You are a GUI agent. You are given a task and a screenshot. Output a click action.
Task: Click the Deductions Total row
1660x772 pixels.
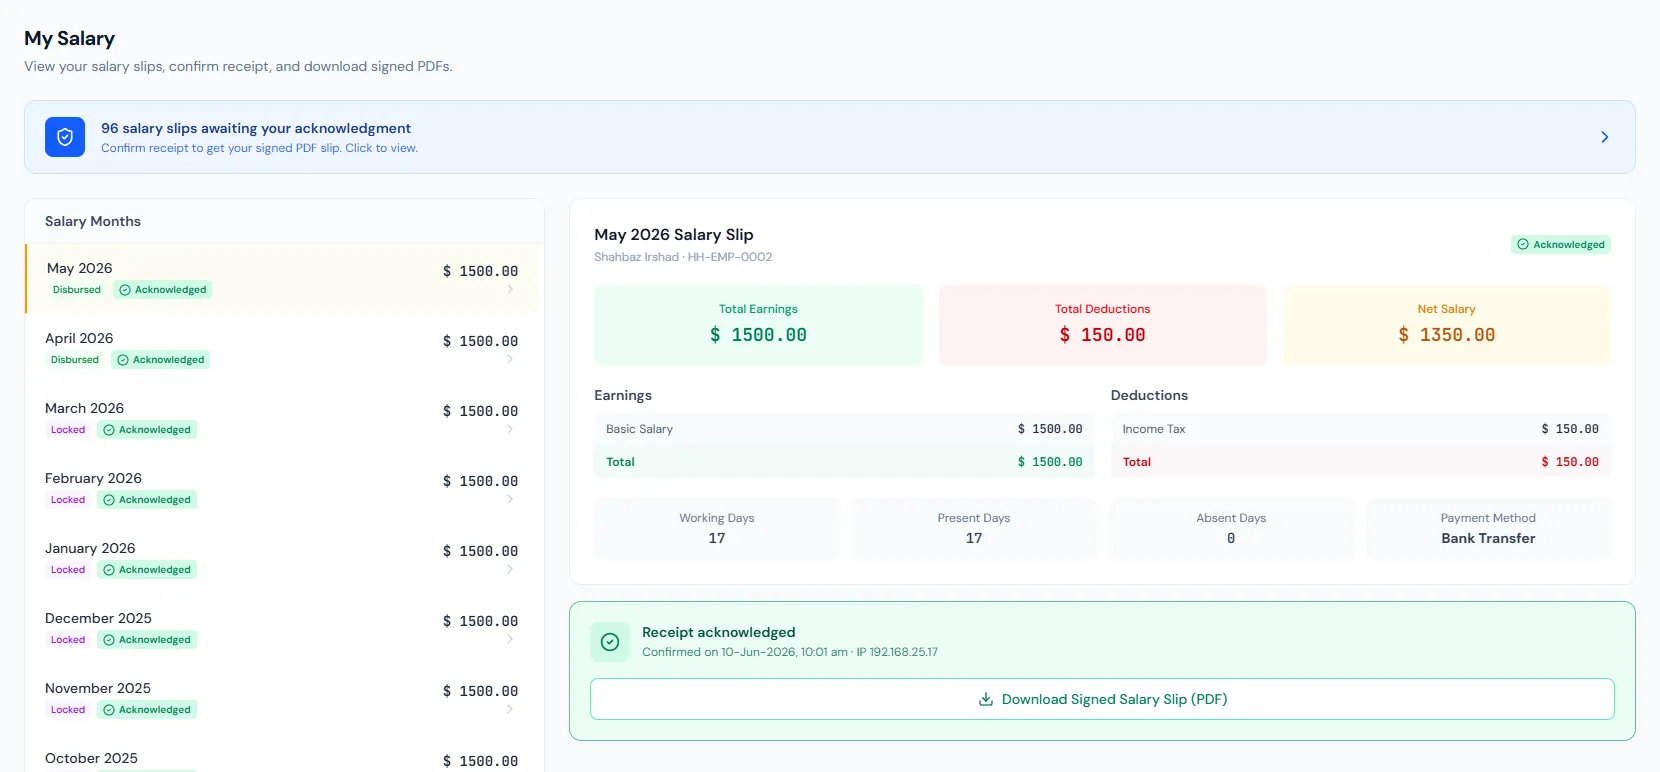(1361, 462)
